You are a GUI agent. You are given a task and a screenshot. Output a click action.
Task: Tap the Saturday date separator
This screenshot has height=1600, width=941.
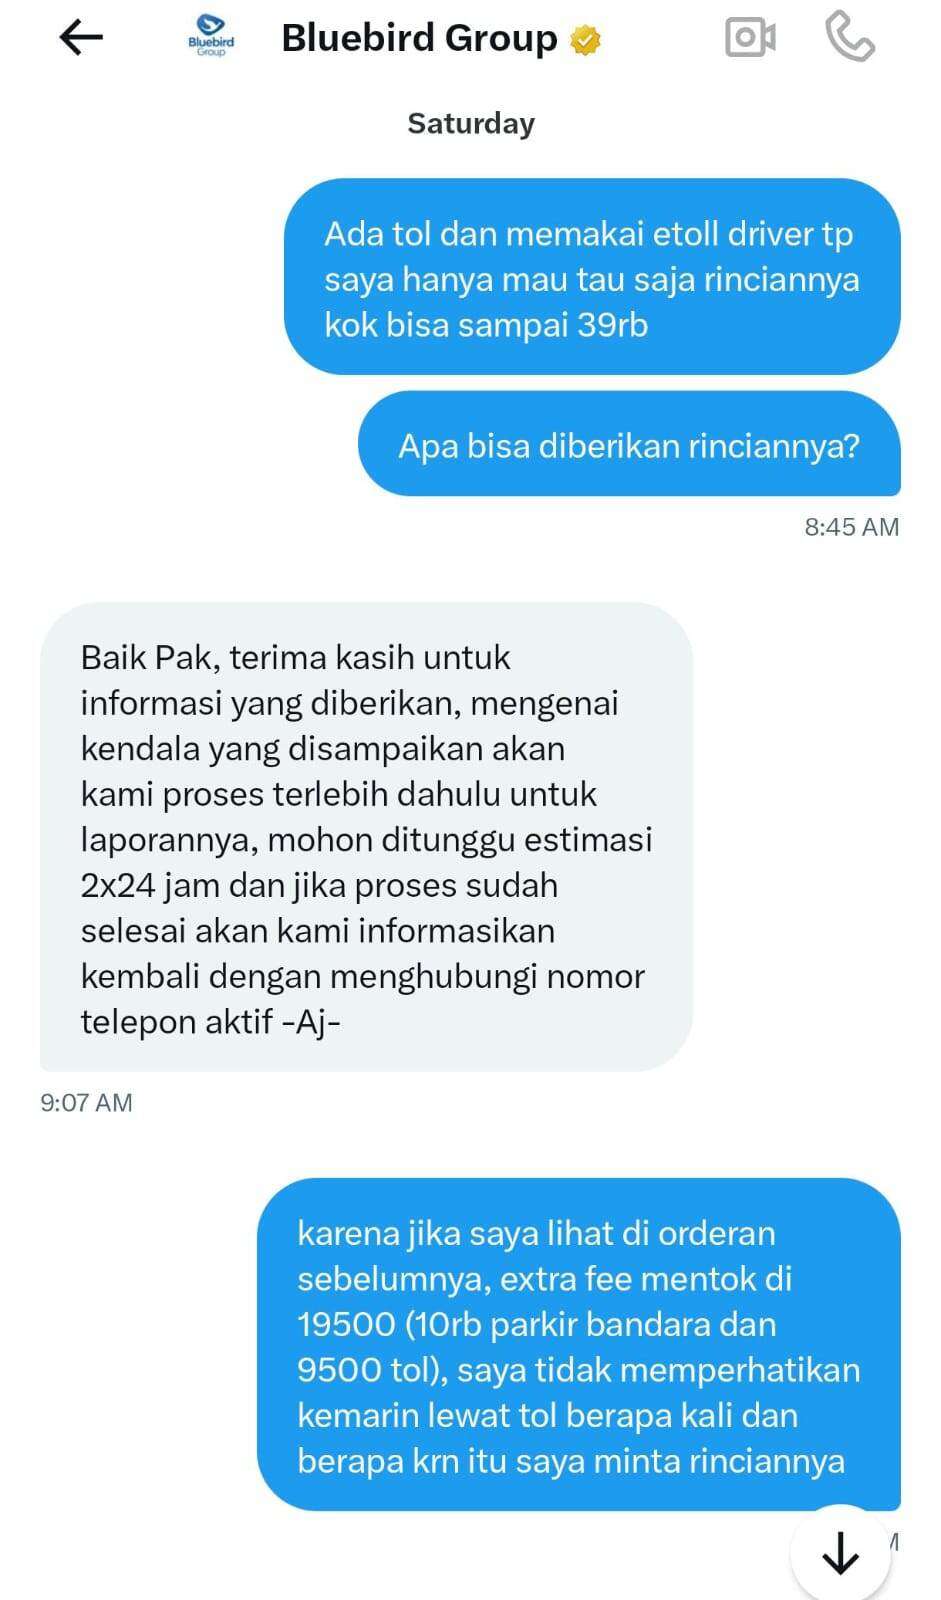[471, 123]
